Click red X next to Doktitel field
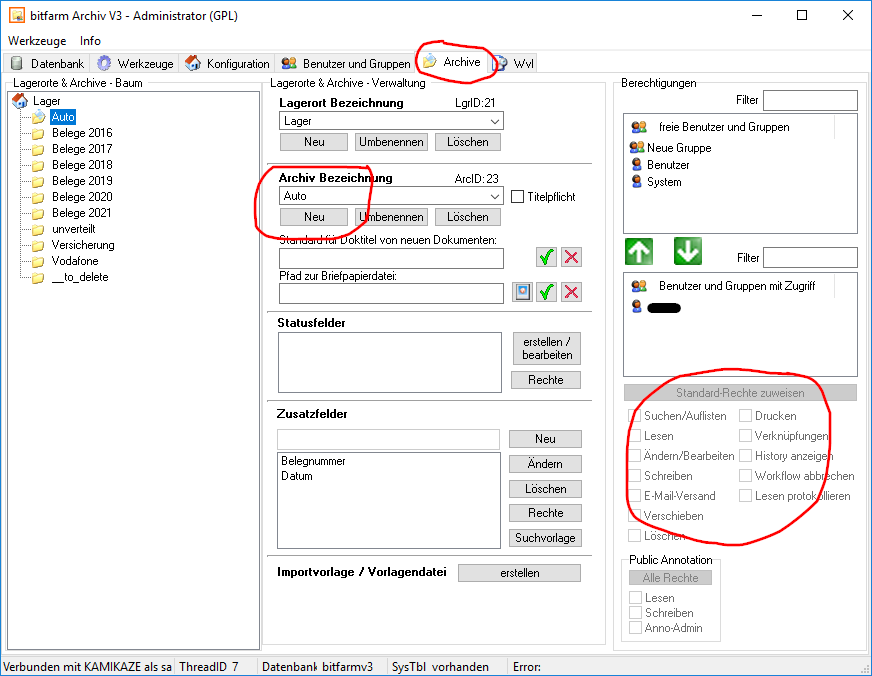872x676 pixels. tap(571, 257)
